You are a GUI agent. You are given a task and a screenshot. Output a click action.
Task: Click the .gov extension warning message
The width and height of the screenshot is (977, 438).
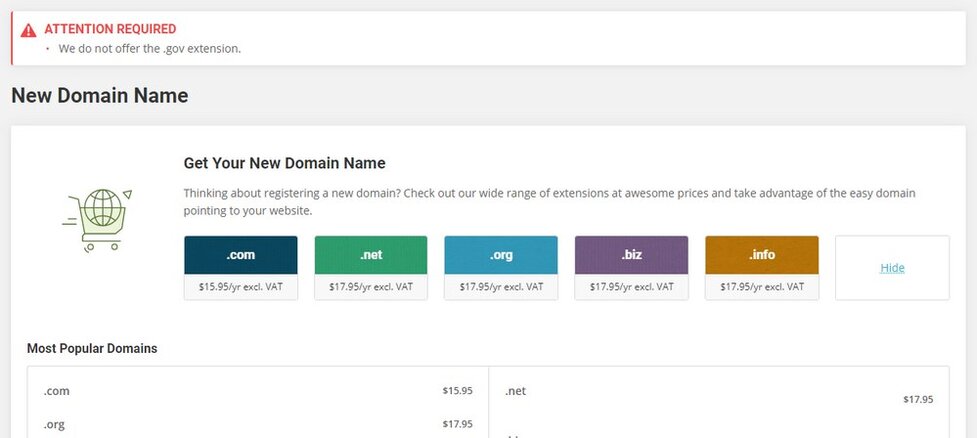149,48
